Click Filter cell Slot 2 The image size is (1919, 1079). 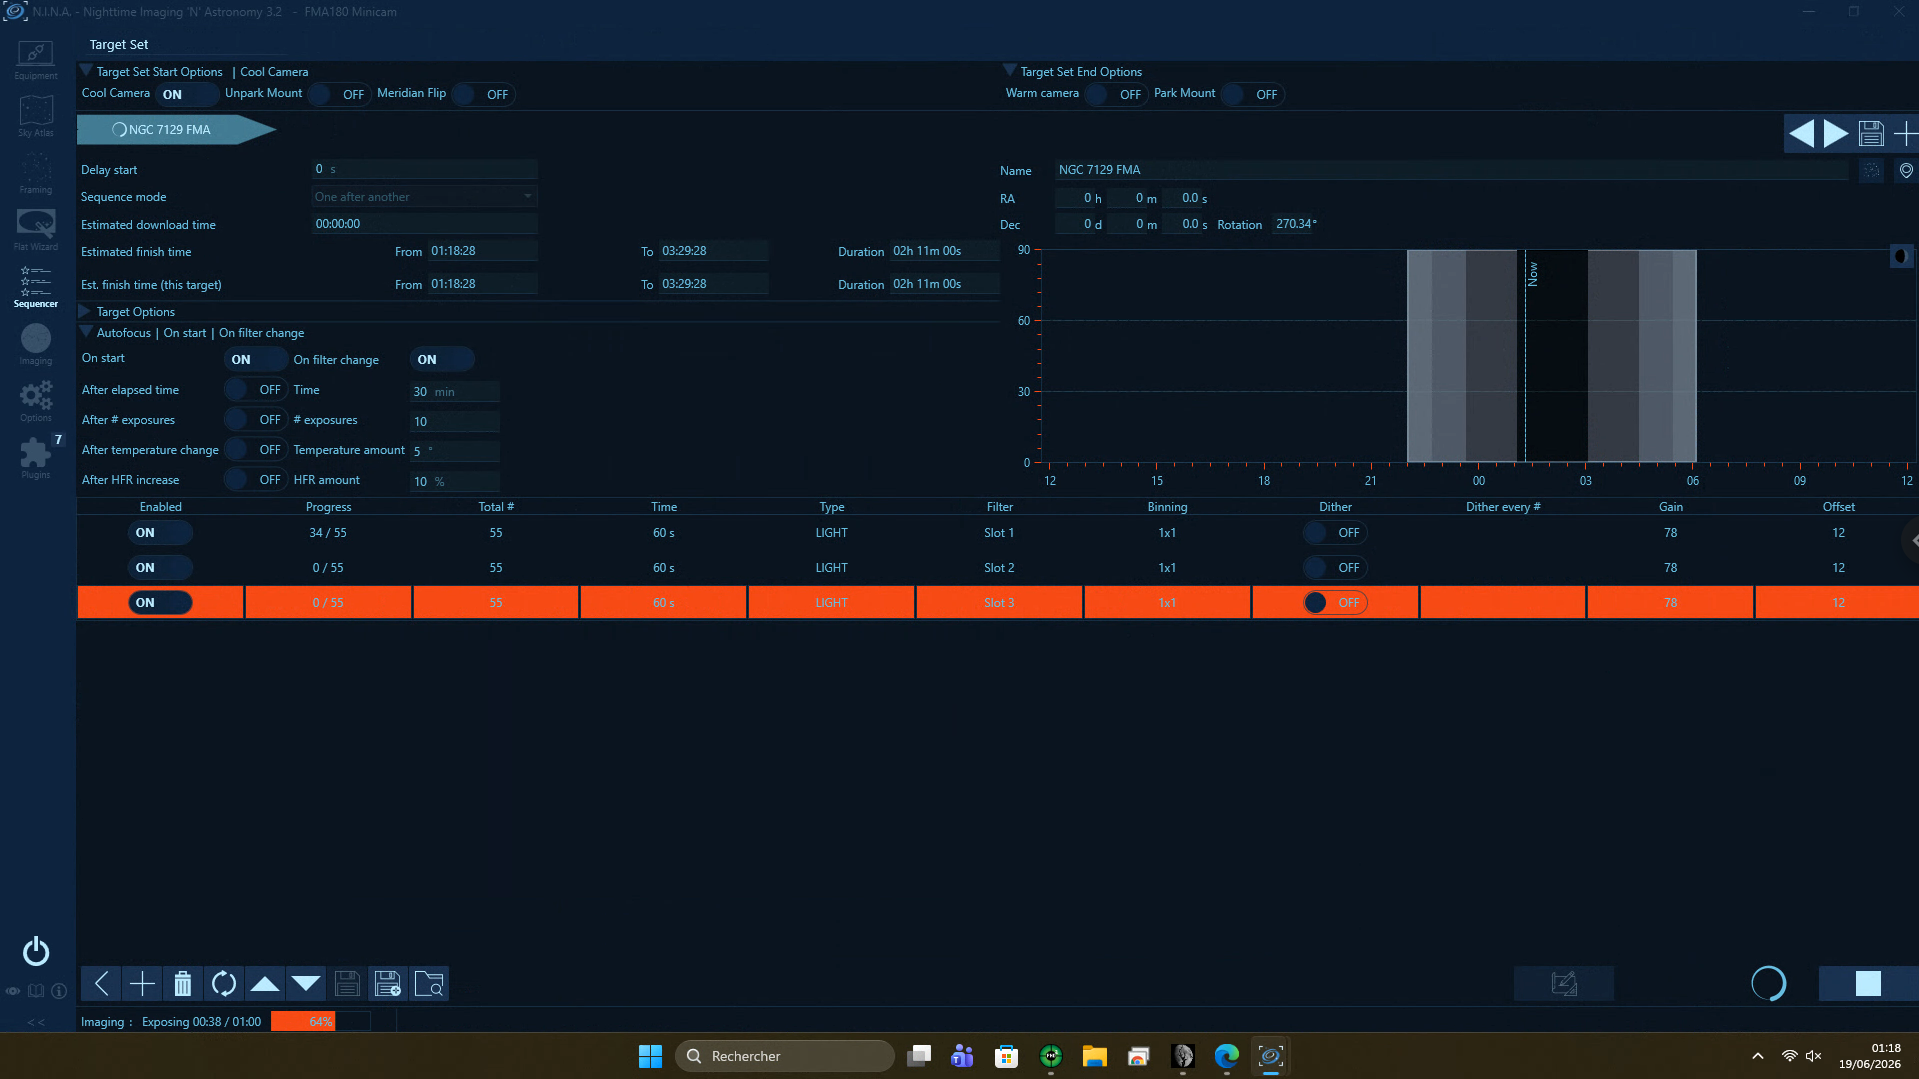click(x=998, y=568)
